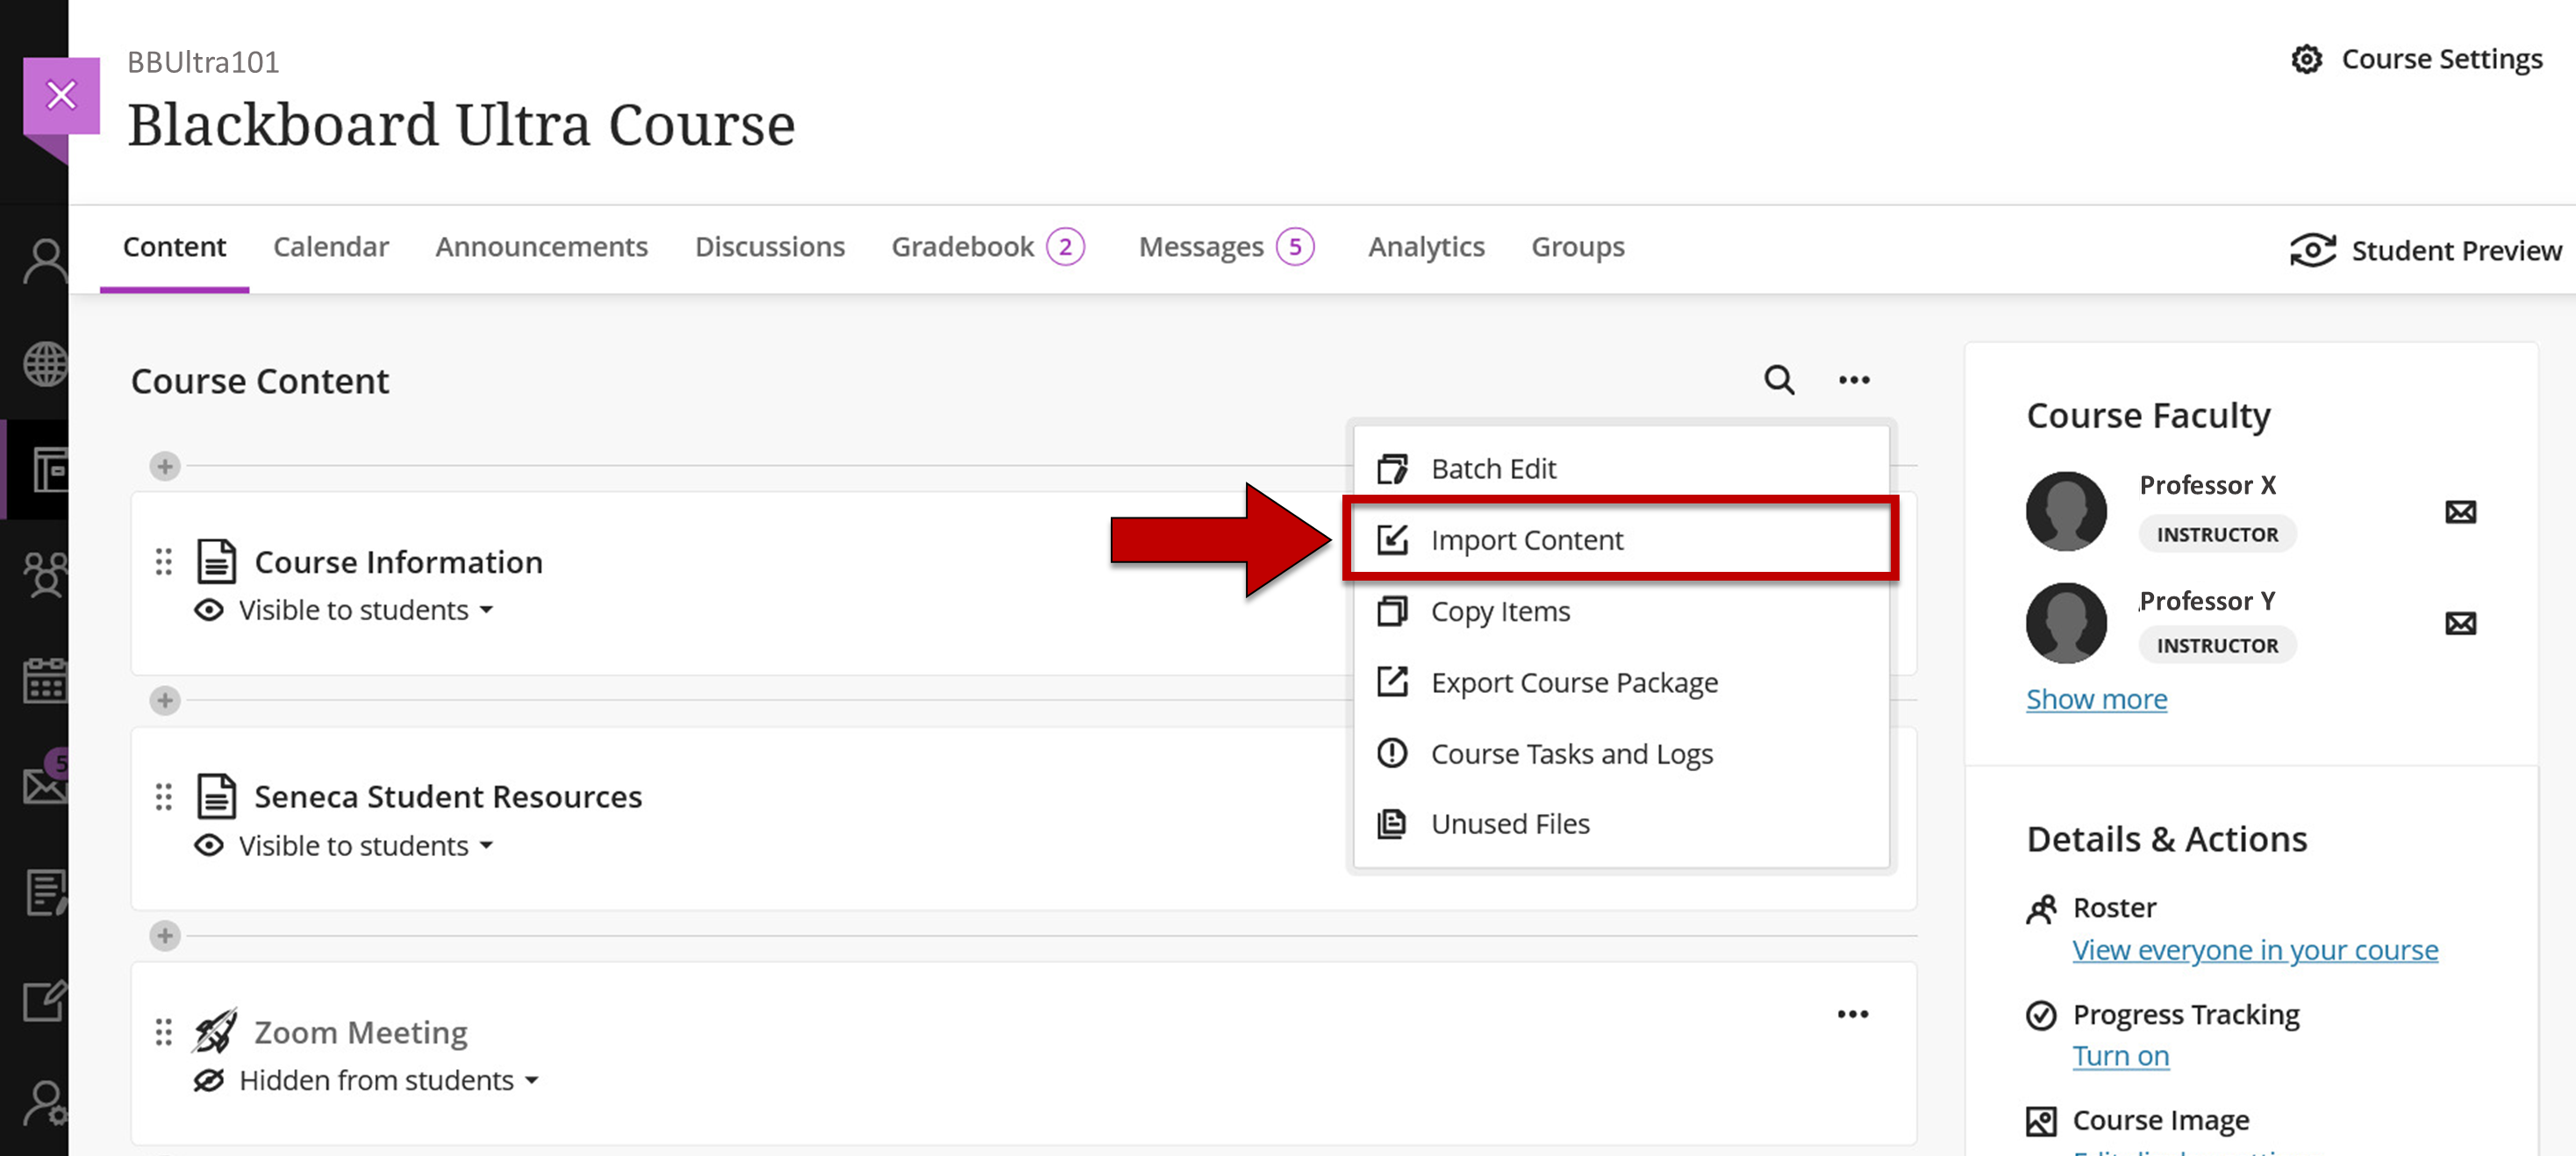
Task: Add content below Course Information with plus
Action: click(x=165, y=700)
